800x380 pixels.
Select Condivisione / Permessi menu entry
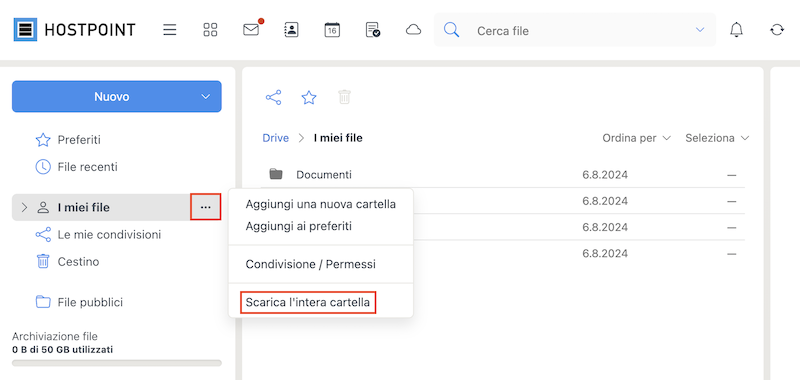click(311, 264)
